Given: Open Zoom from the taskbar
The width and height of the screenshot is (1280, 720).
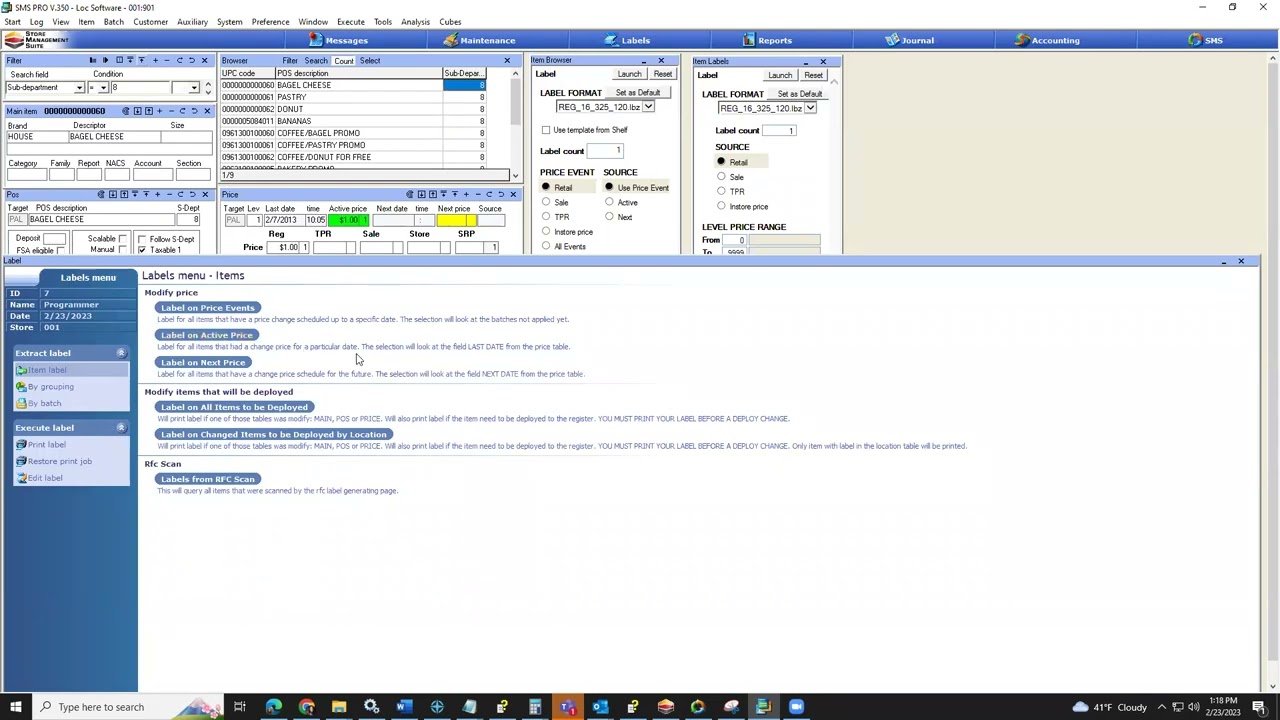Looking at the screenshot, I should click(796, 707).
